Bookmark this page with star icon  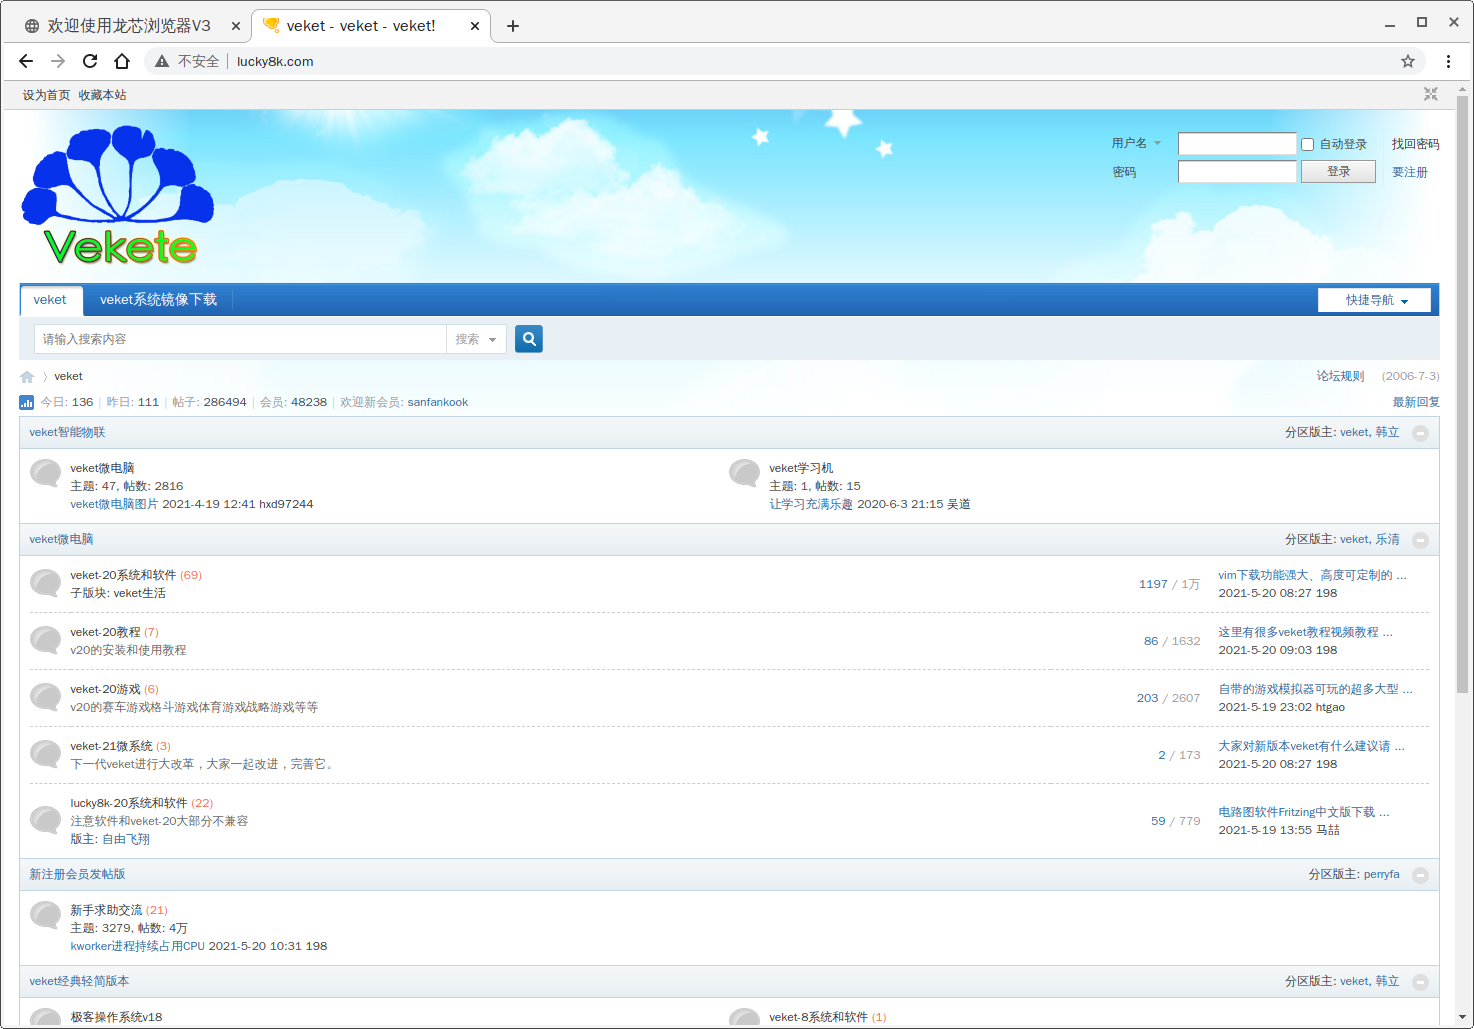tap(1408, 61)
